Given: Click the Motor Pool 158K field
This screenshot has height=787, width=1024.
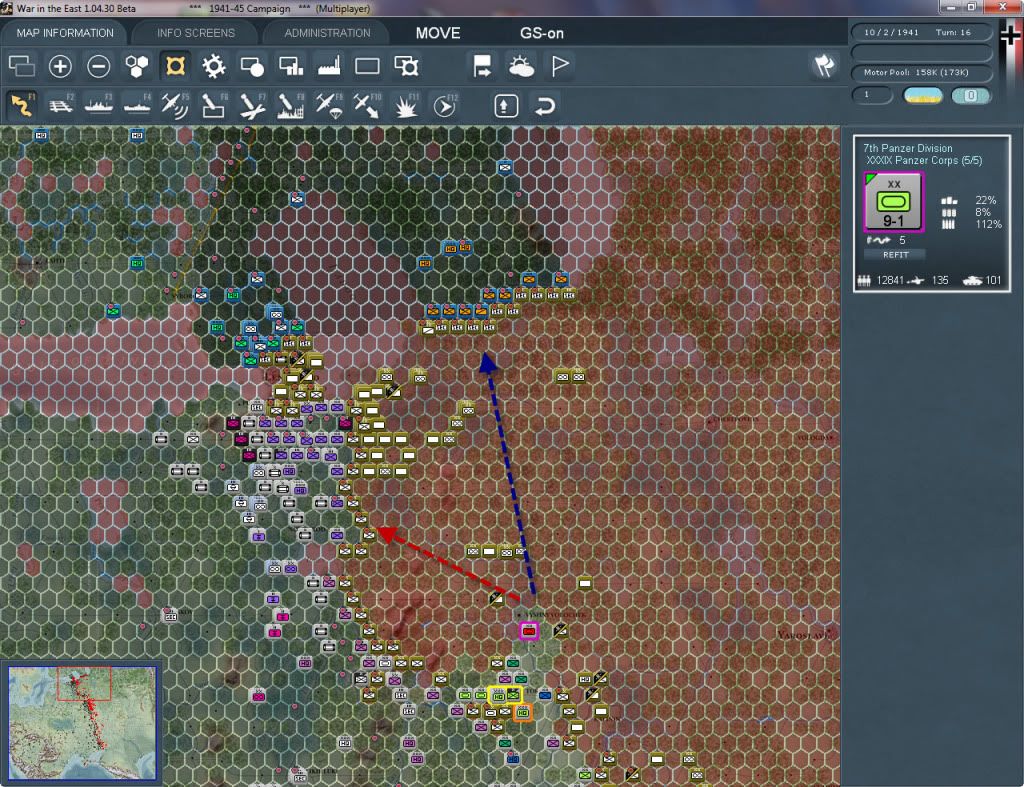Looking at the screenshot, I should tap(921, 72).
